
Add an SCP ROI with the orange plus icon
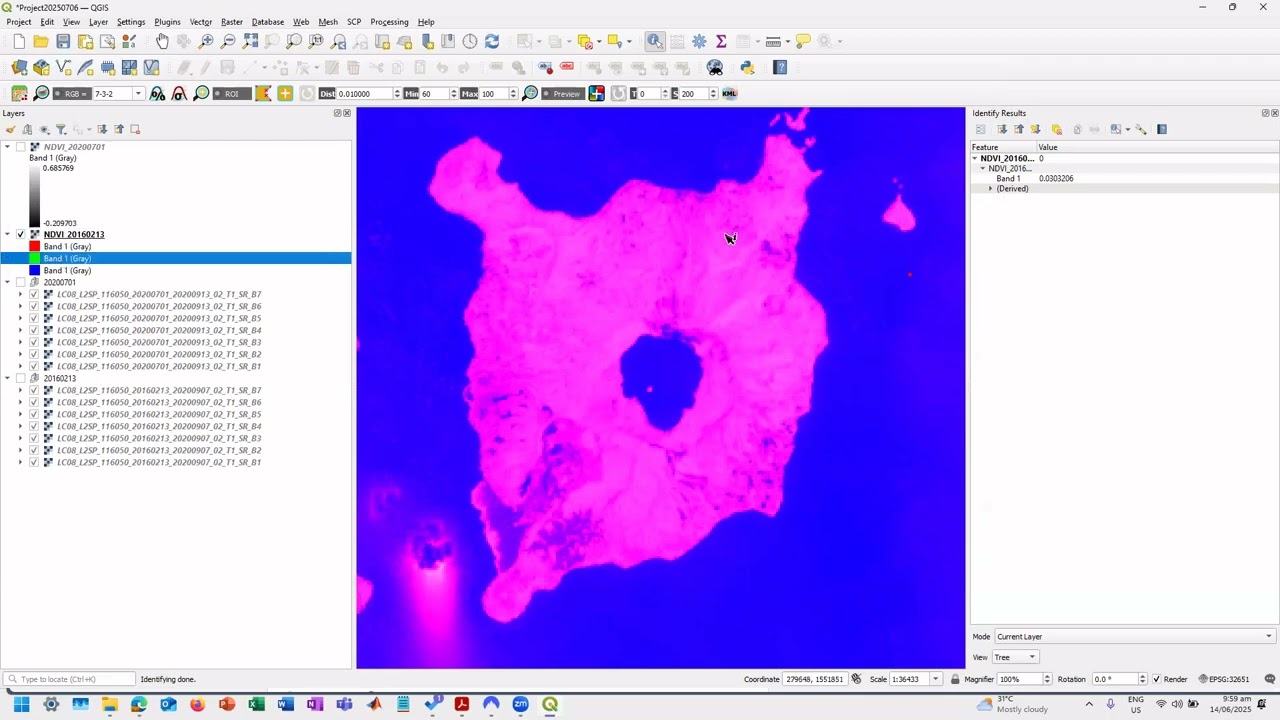pos(285,93)
